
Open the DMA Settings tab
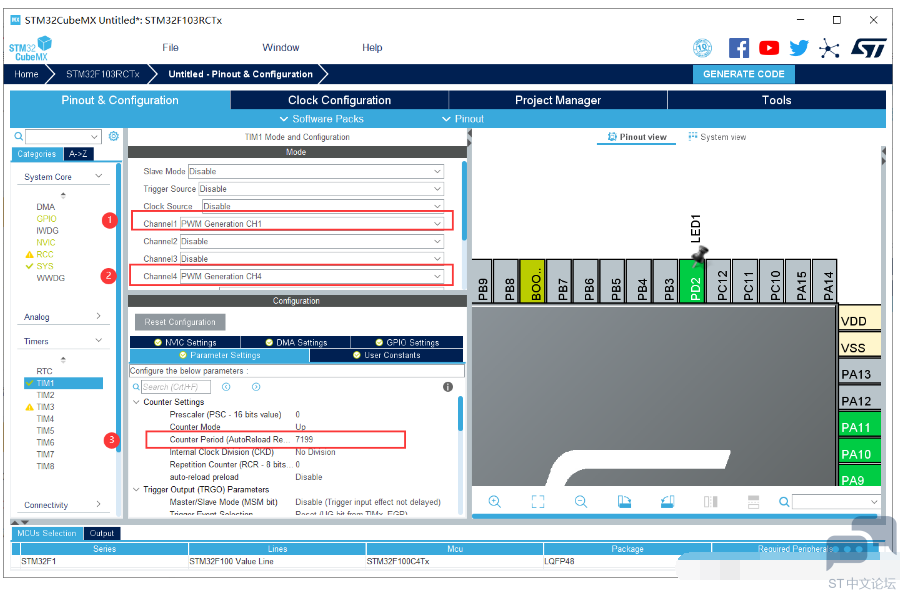pos(296,342)
